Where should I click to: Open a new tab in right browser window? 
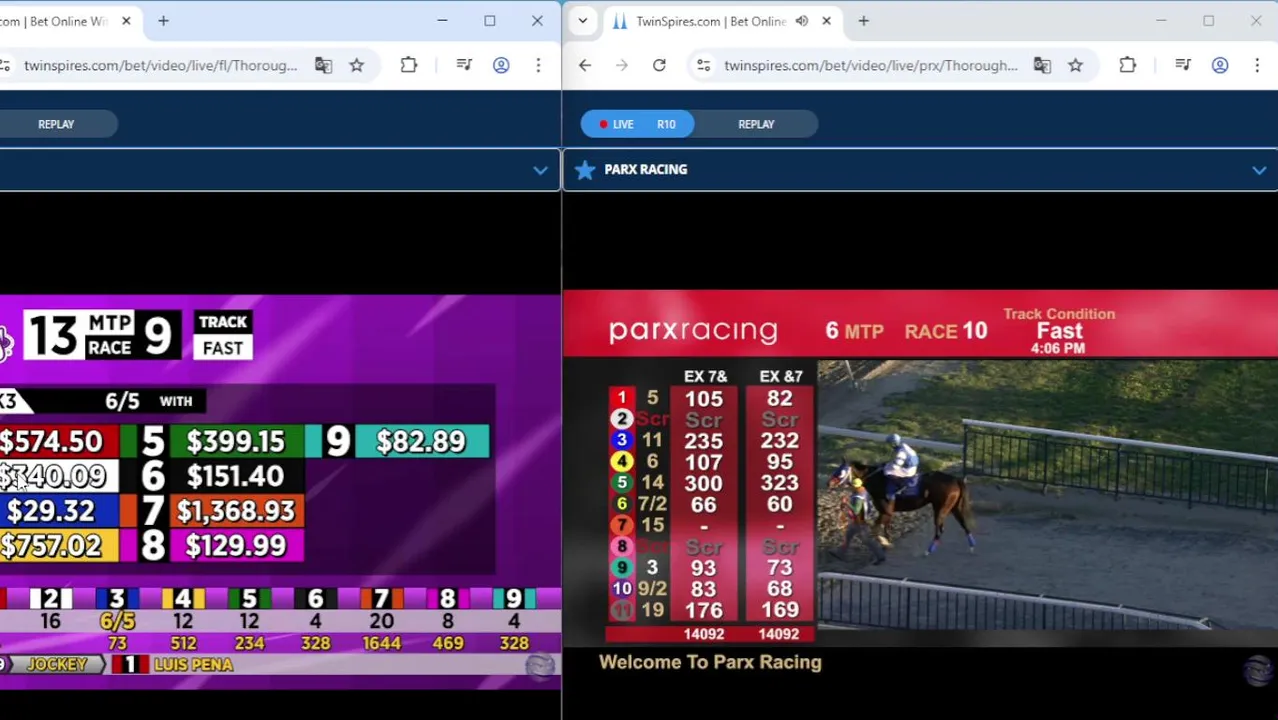point(863,21)
